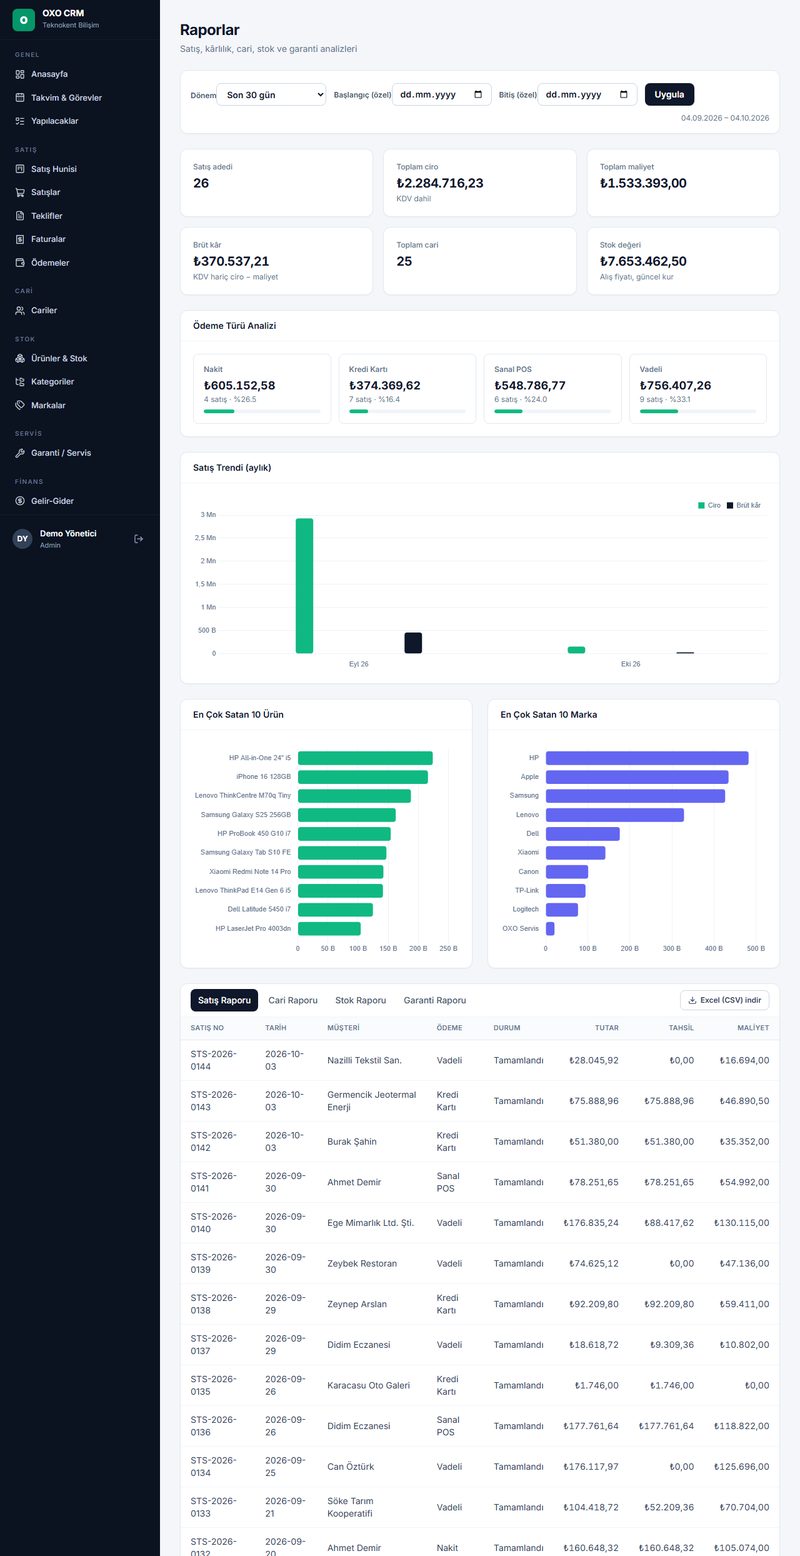Select customer Nazilli Tekstil San.
This screenshot has width=800, height=1556.
point(364,1060)
